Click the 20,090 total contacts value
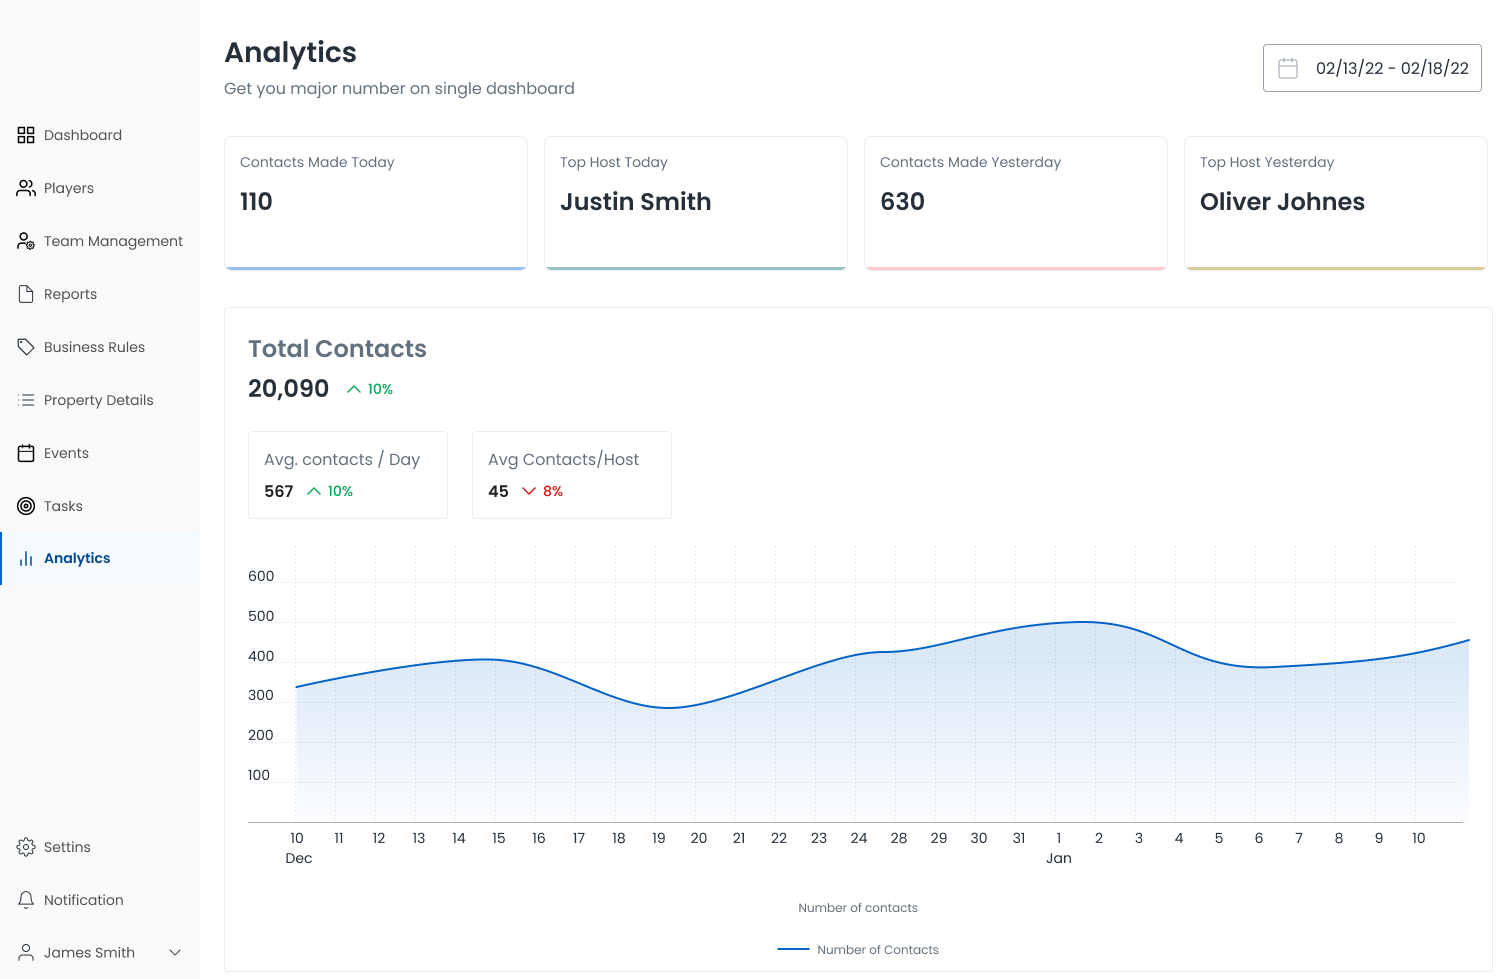 [288, 389]
